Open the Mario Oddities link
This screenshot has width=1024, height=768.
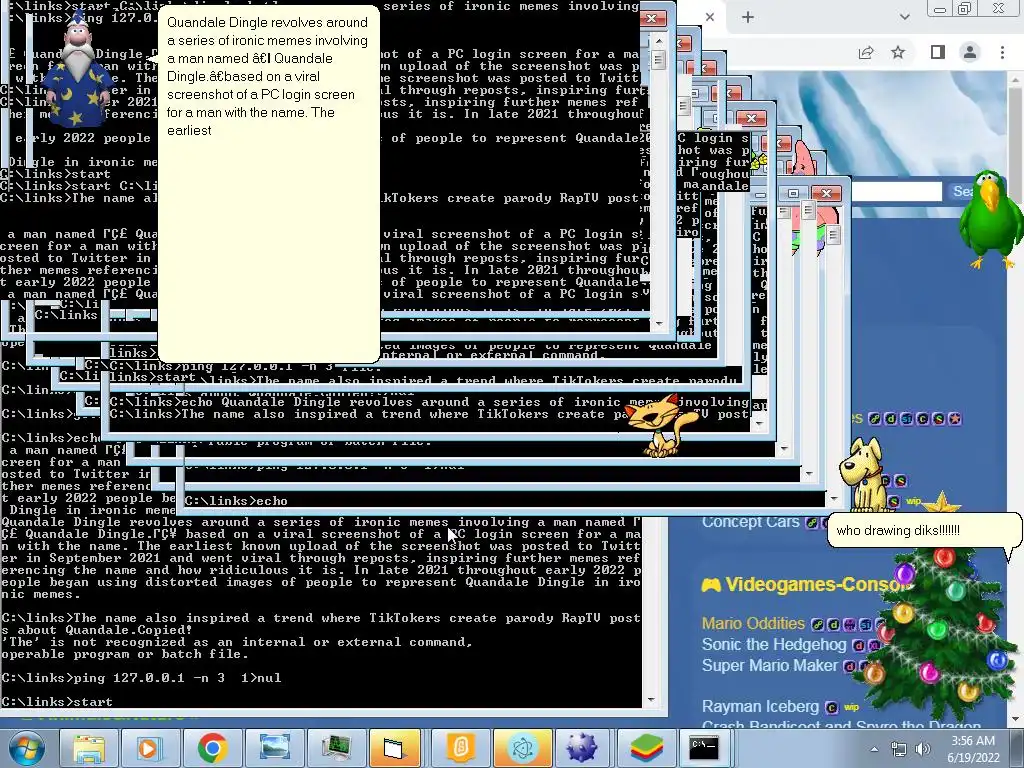point(753,624)
